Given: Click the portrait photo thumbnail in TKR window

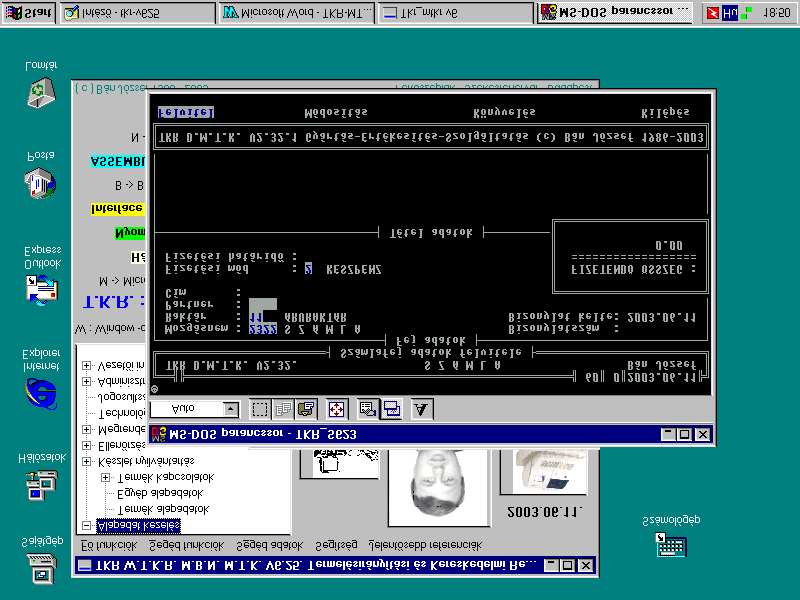Looking at the screenshot, I should 439,487.
